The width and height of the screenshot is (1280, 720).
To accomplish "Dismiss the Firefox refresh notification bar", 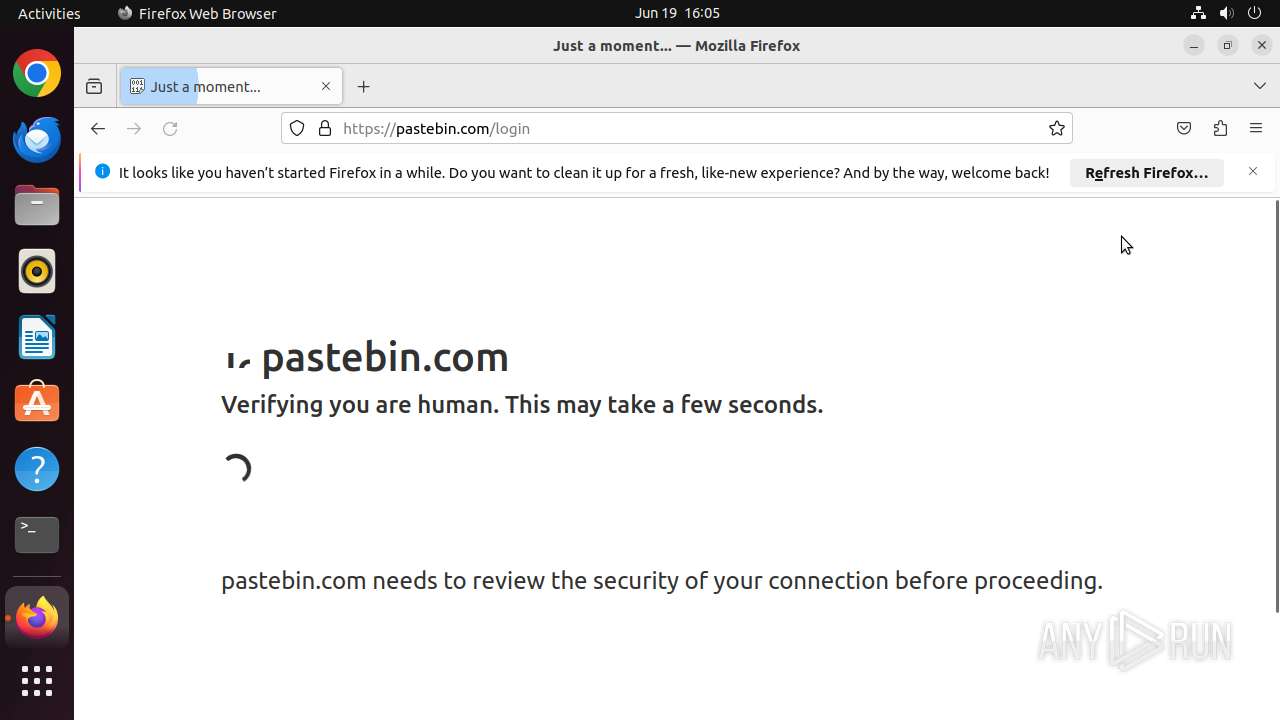I will pyautogui.click(x=1253, y=172).
